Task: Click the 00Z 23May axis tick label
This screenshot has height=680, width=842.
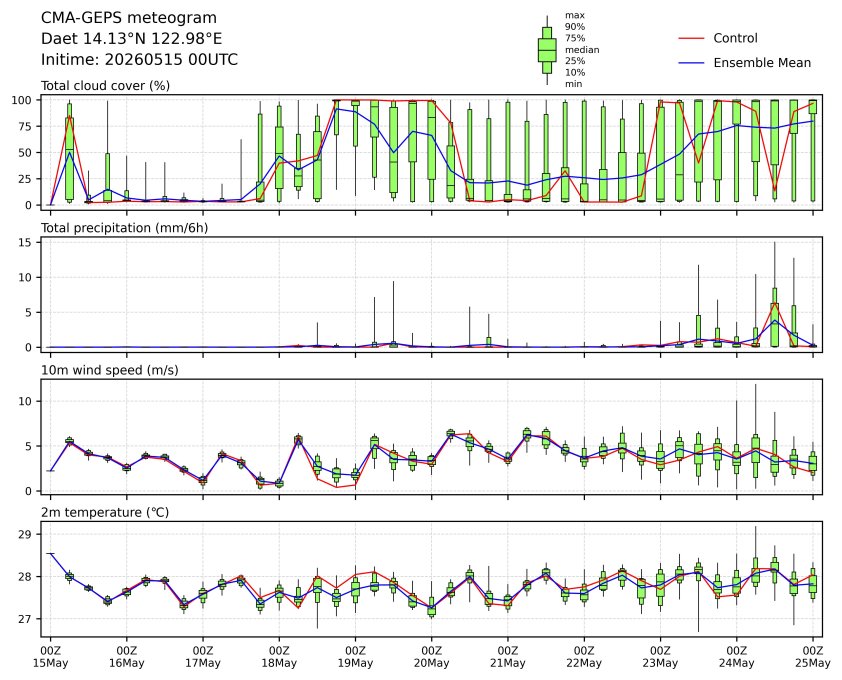Action: click(x=660, y=657)
